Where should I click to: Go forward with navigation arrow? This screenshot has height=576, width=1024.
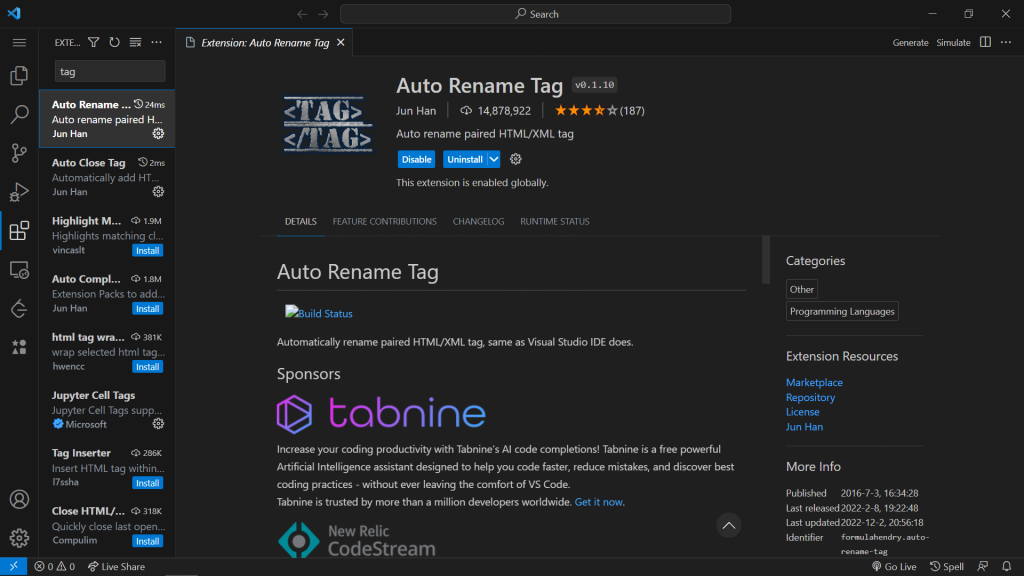(x=323, y=14)
